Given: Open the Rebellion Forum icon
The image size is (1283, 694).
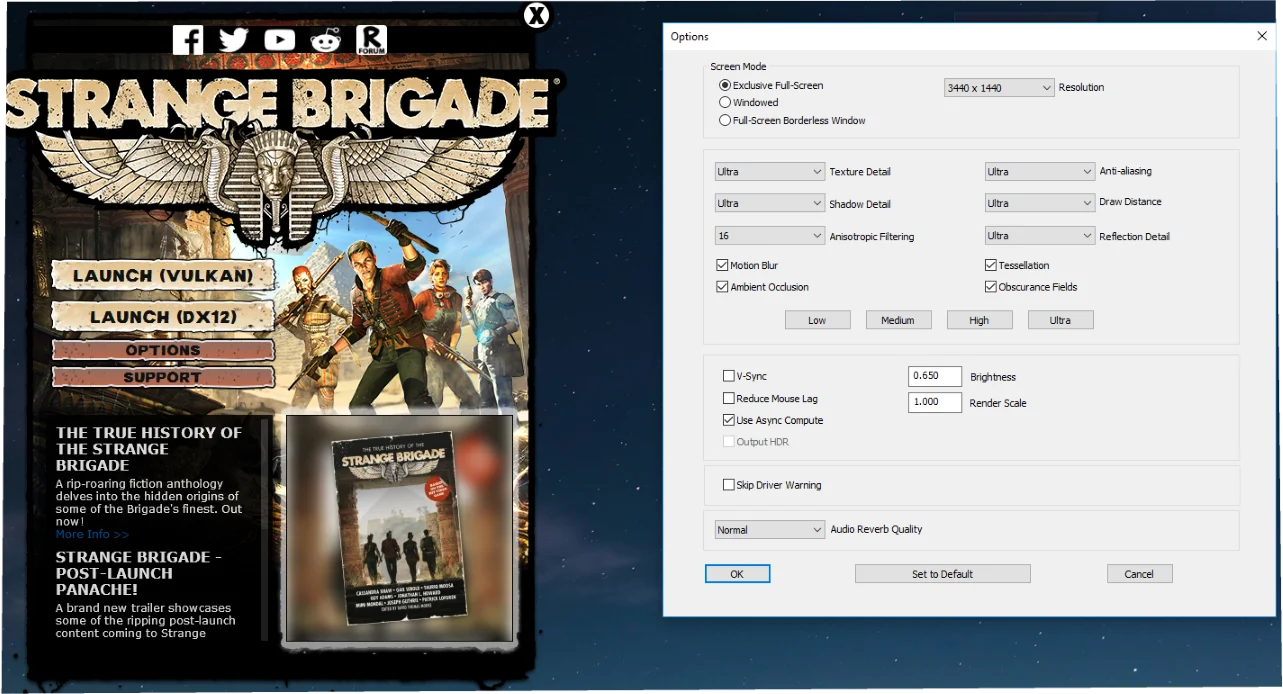Looking at the screenshot, I should [371, 39].
